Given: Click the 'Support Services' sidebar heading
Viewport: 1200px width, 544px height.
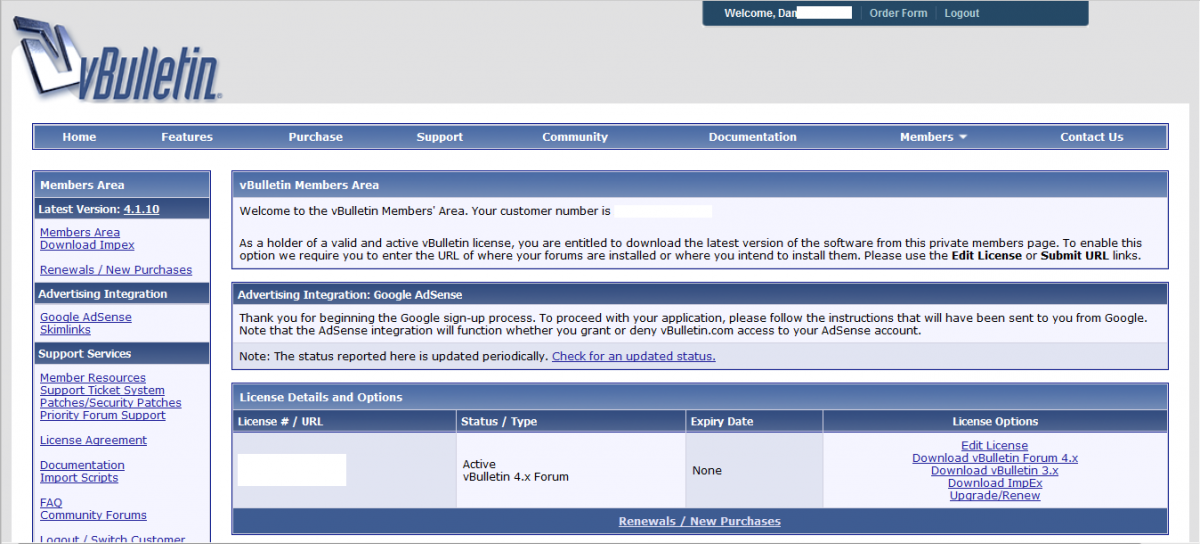Looking at the screenshot, I should click(85, 353).
